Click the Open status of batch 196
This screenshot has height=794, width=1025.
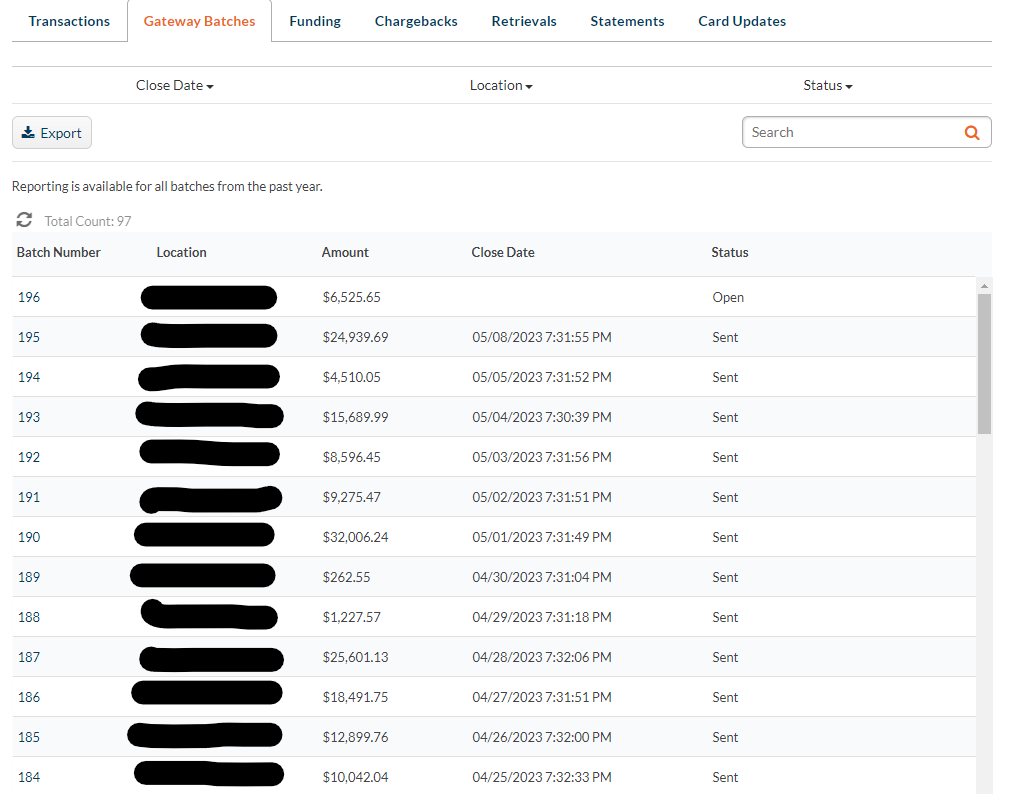click(728, 297)
